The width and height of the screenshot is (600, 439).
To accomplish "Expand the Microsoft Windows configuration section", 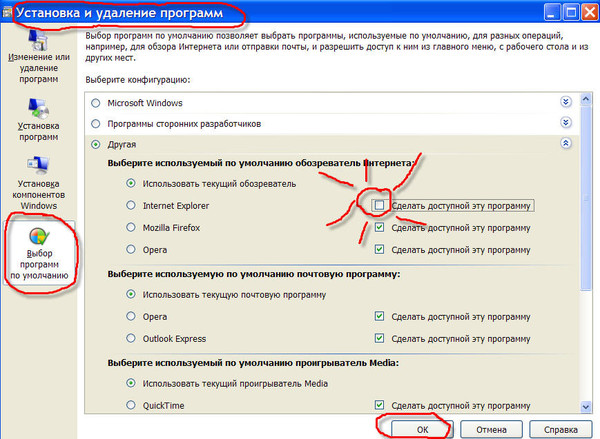I will click(566, 102).
